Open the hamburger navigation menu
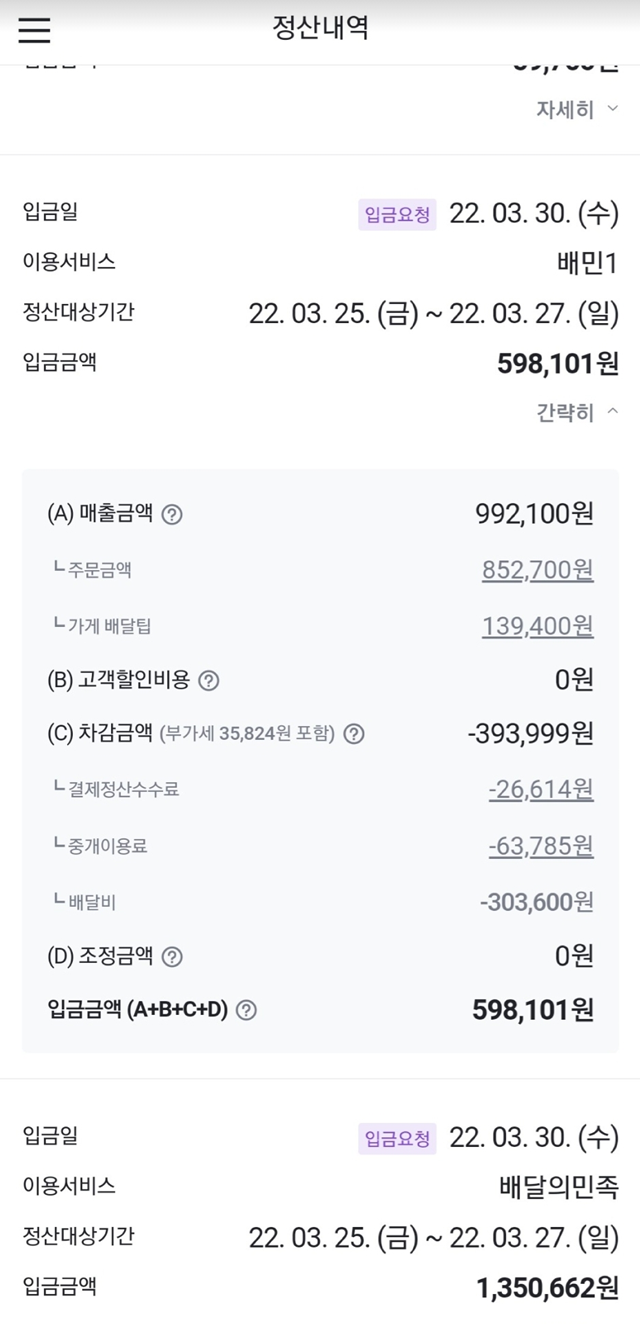This screenshot has height=1324, width=640. point(34,30)
